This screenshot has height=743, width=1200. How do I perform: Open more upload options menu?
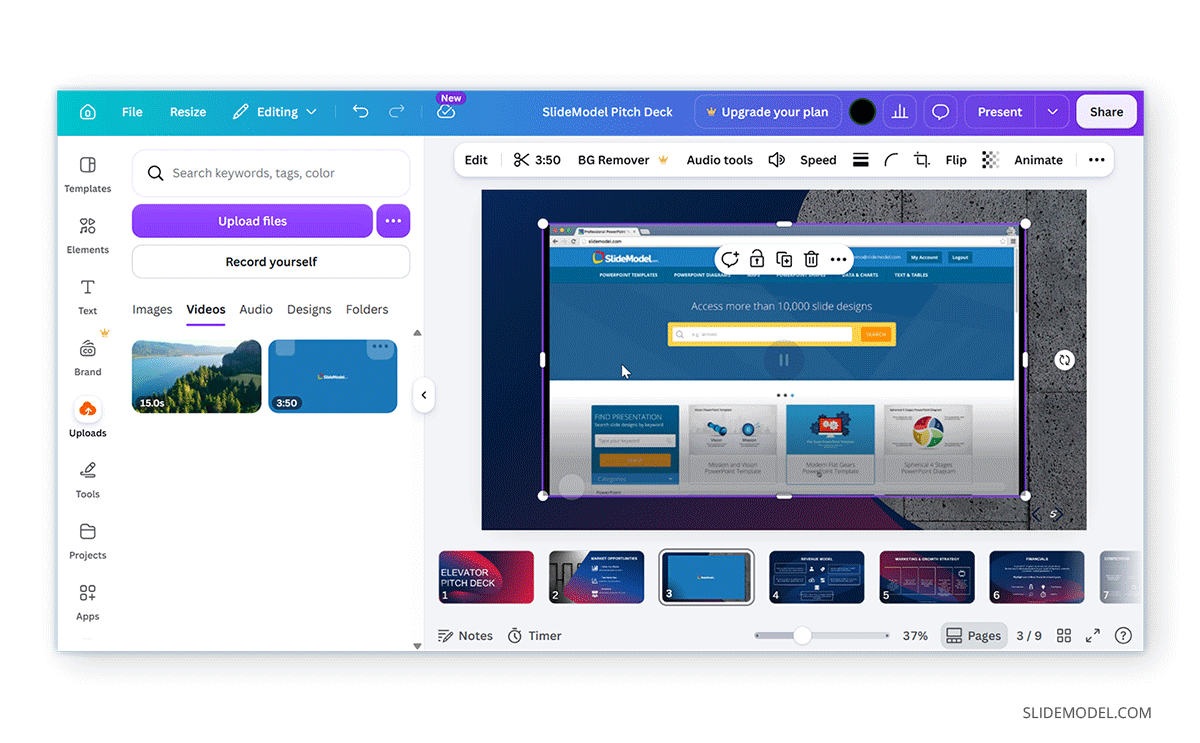click(393, 221)
